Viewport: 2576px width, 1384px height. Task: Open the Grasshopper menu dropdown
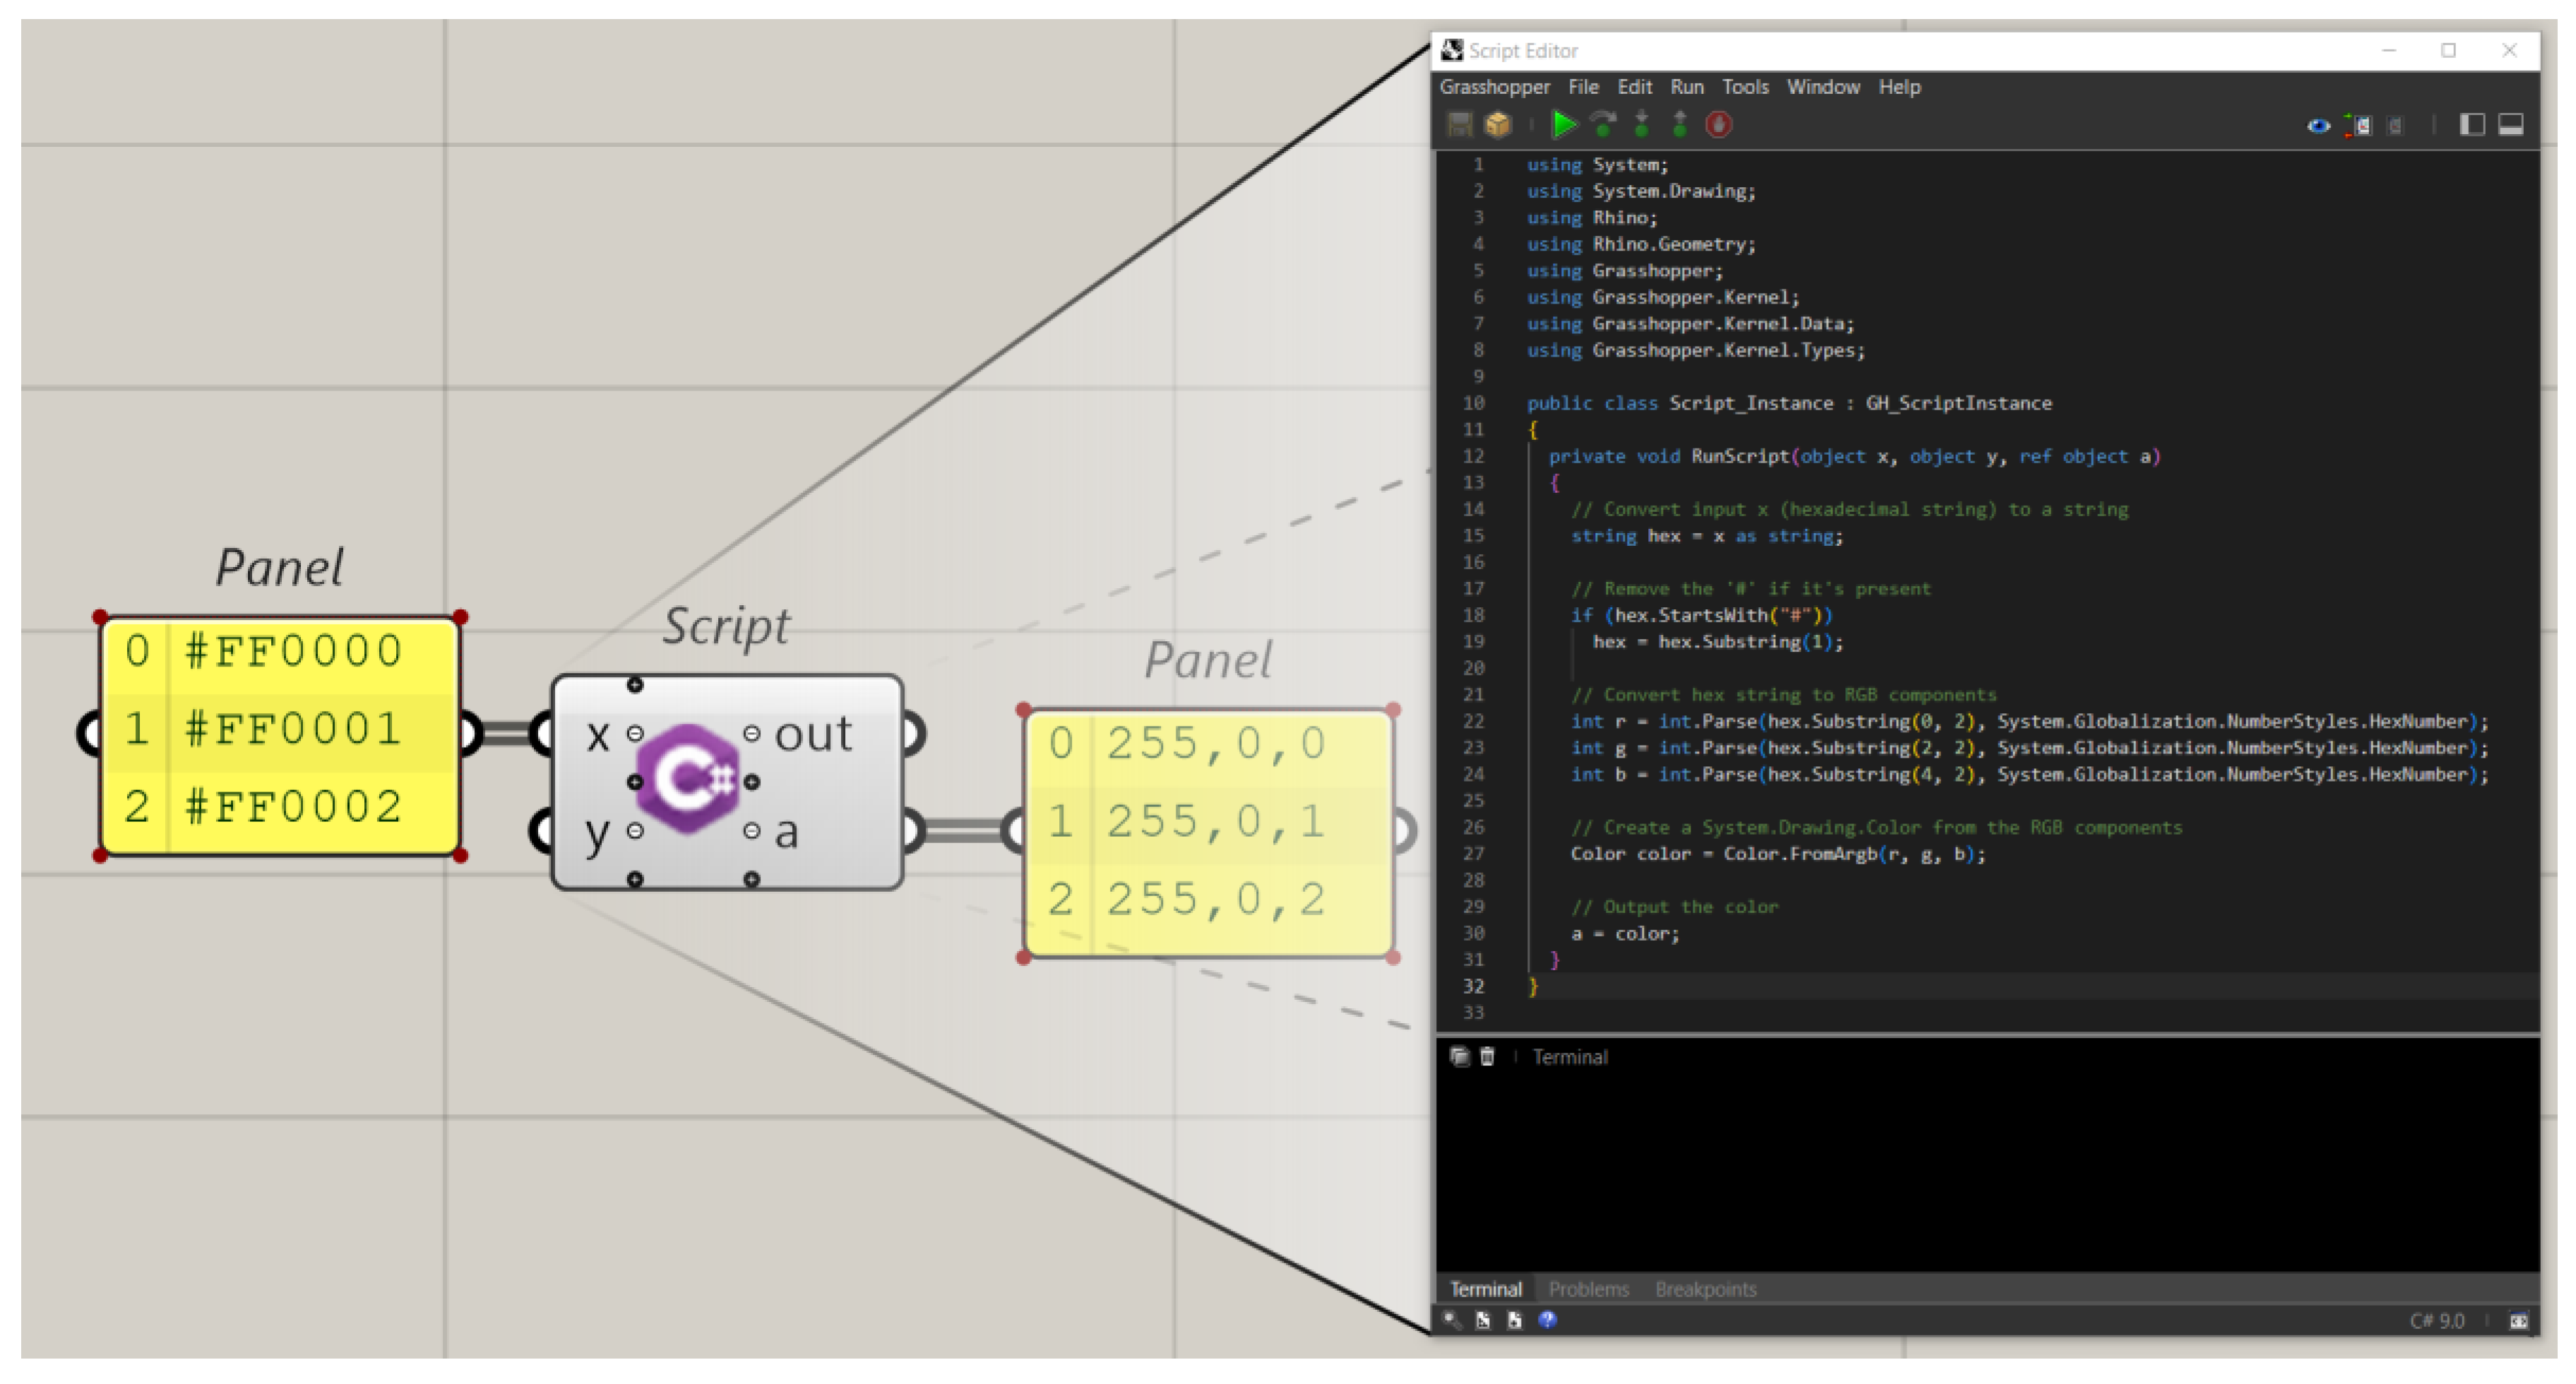pos(1494,87)
